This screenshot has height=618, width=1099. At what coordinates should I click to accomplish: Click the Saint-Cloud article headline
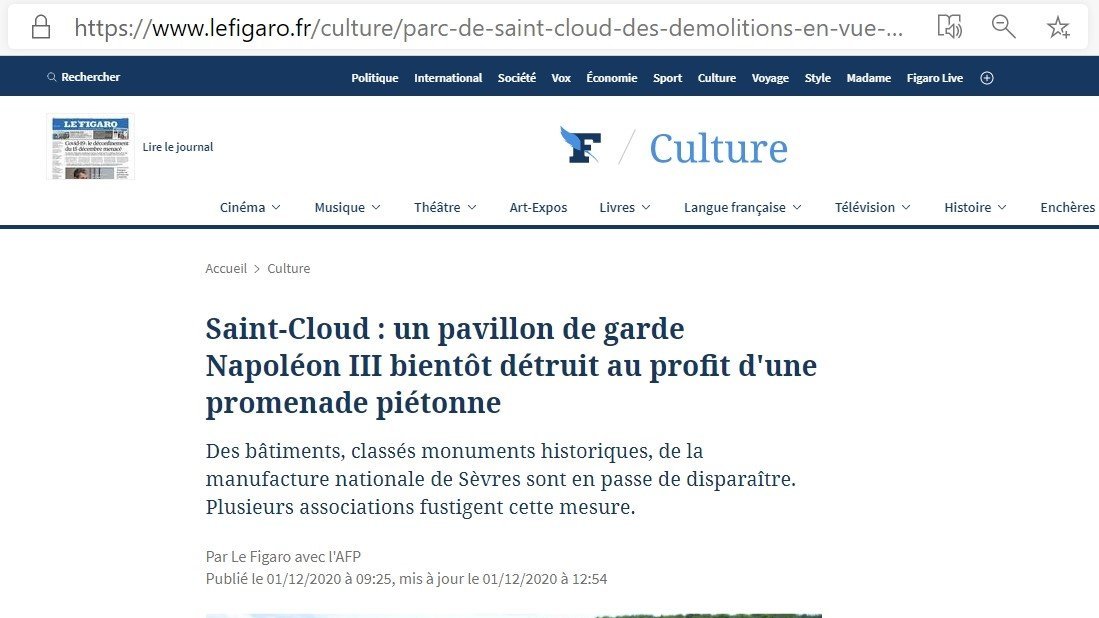pos(511,365)
